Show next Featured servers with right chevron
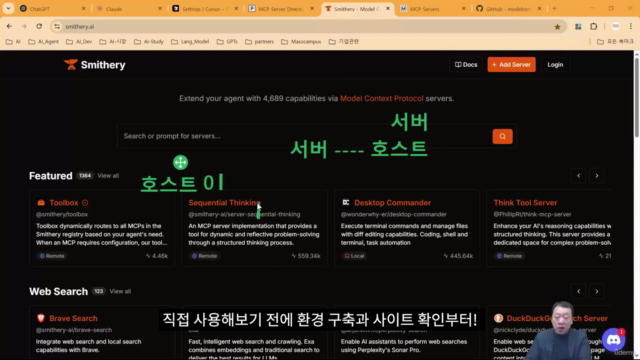This screenshot has width=640, height=360. (x=597, y=176)
